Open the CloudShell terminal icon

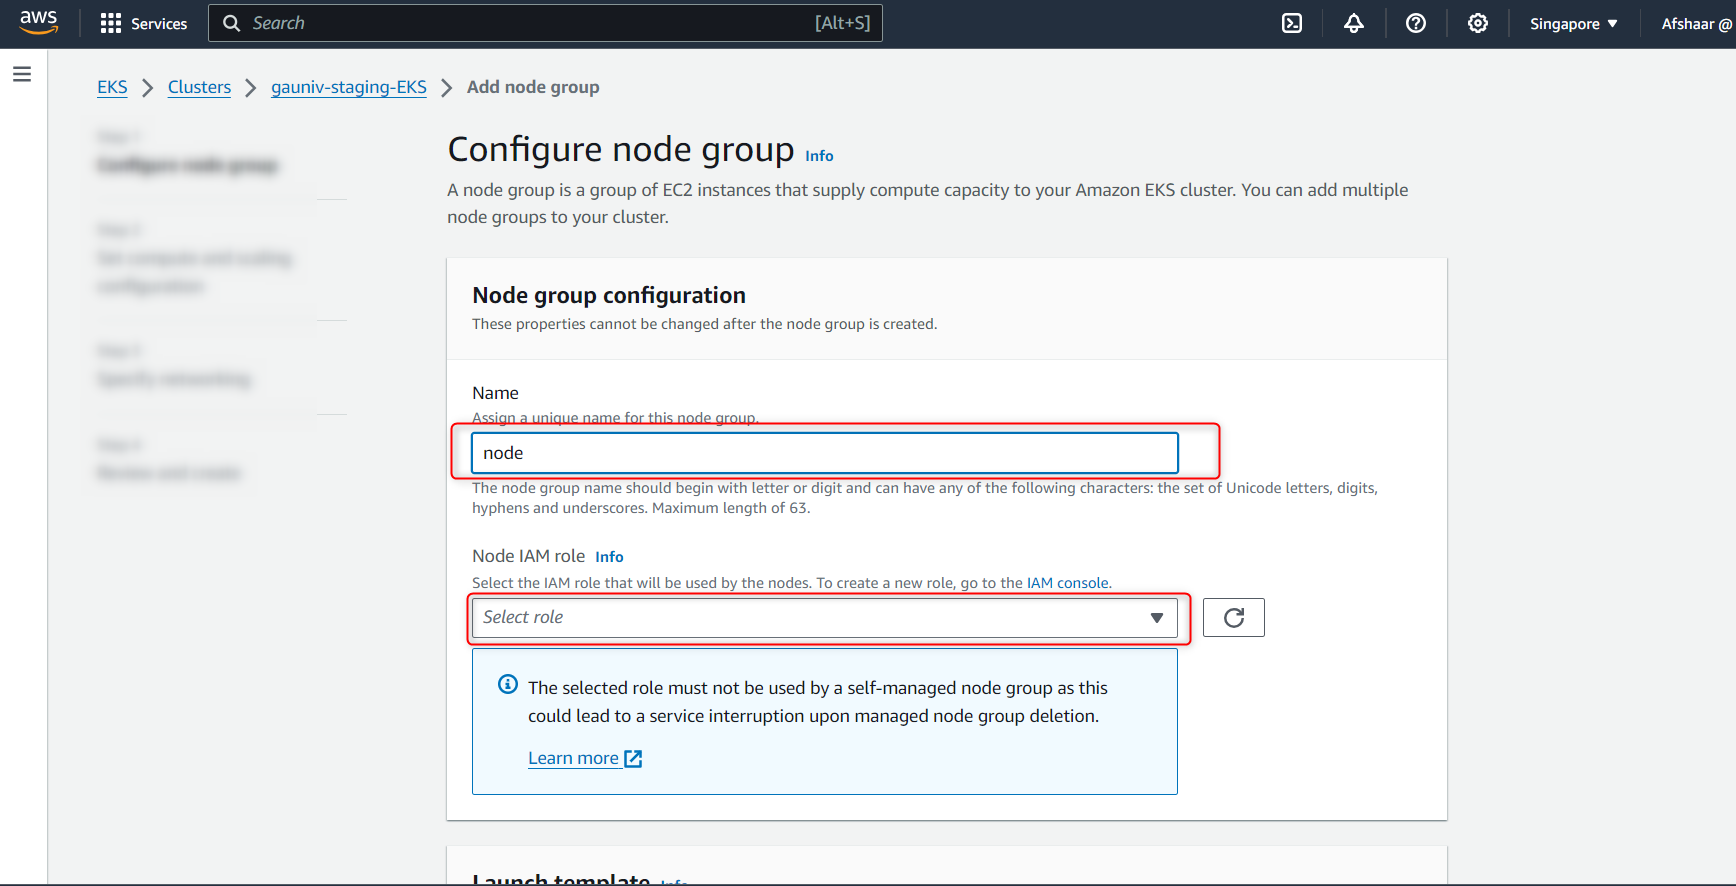pyautogui.click(x=1292, y=23)
